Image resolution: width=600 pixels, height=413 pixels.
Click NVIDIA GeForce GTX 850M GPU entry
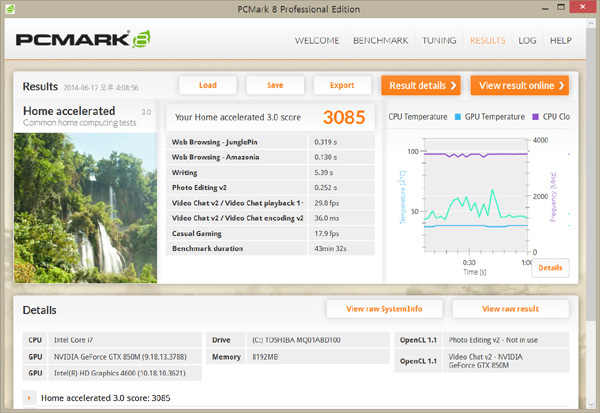(x=125, y=357)
